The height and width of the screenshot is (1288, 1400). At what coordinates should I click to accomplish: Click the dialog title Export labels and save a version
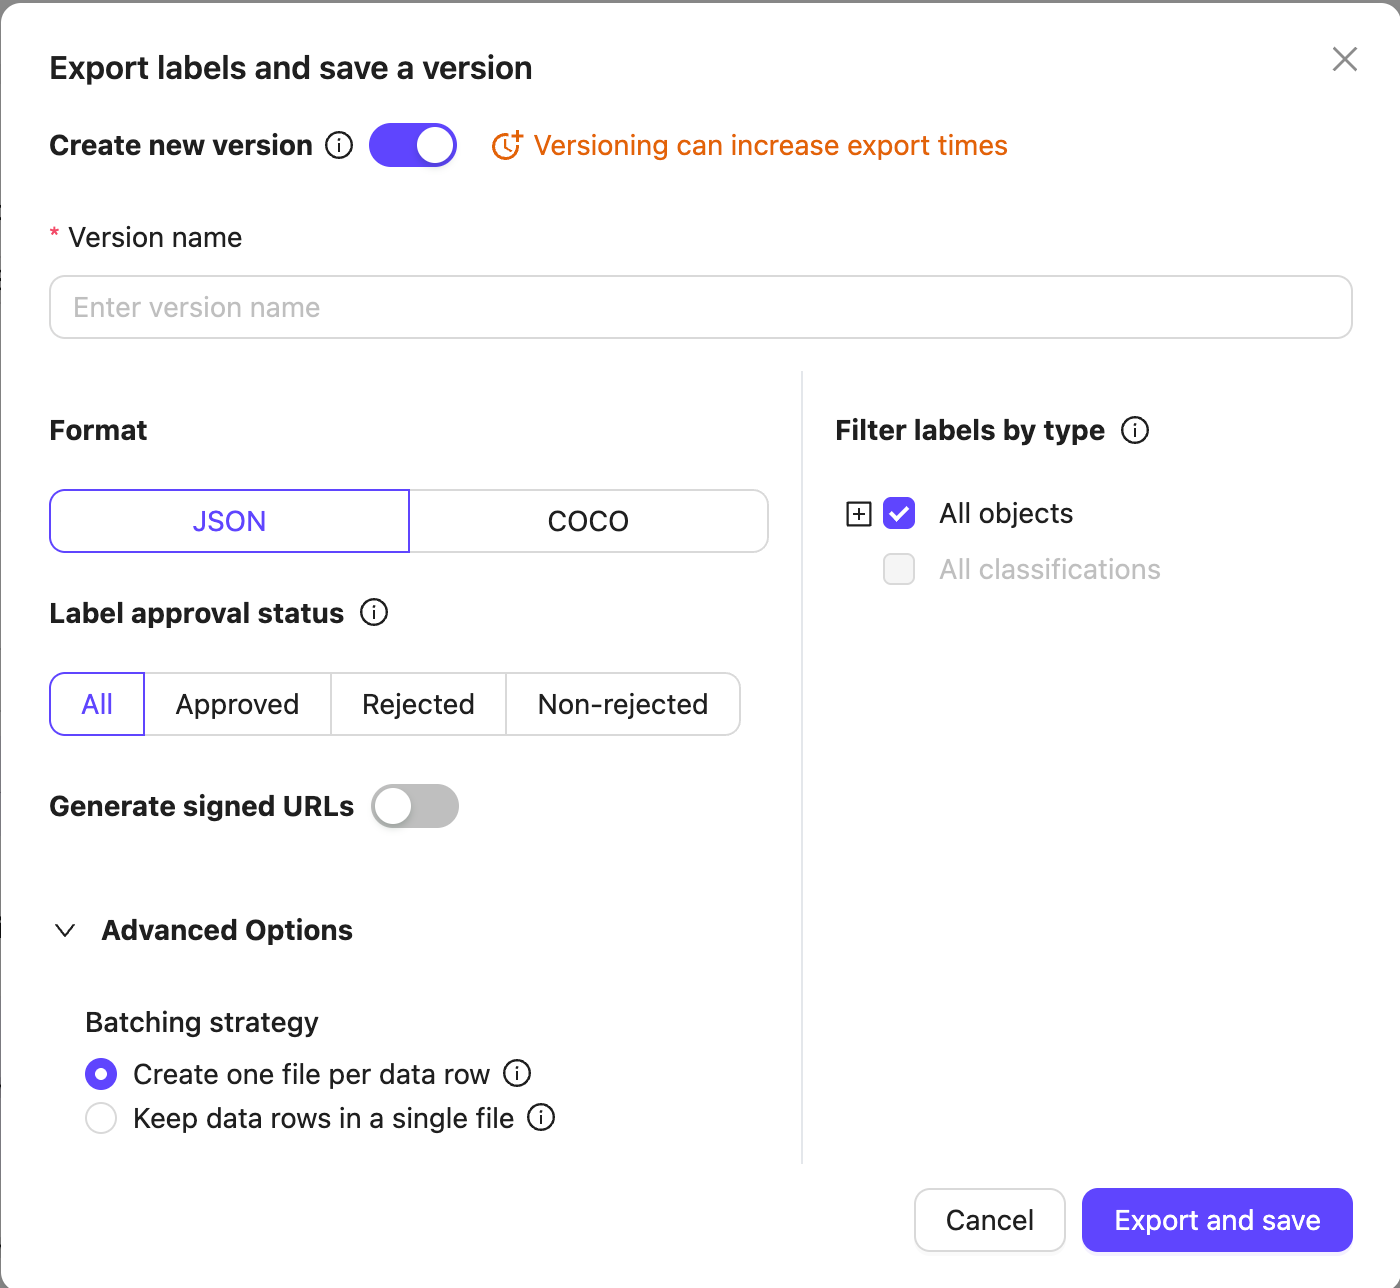point(291,68)
